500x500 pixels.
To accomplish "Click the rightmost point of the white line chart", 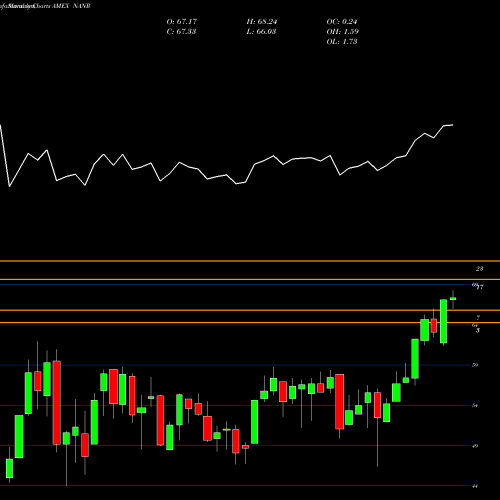I will 453,125.
